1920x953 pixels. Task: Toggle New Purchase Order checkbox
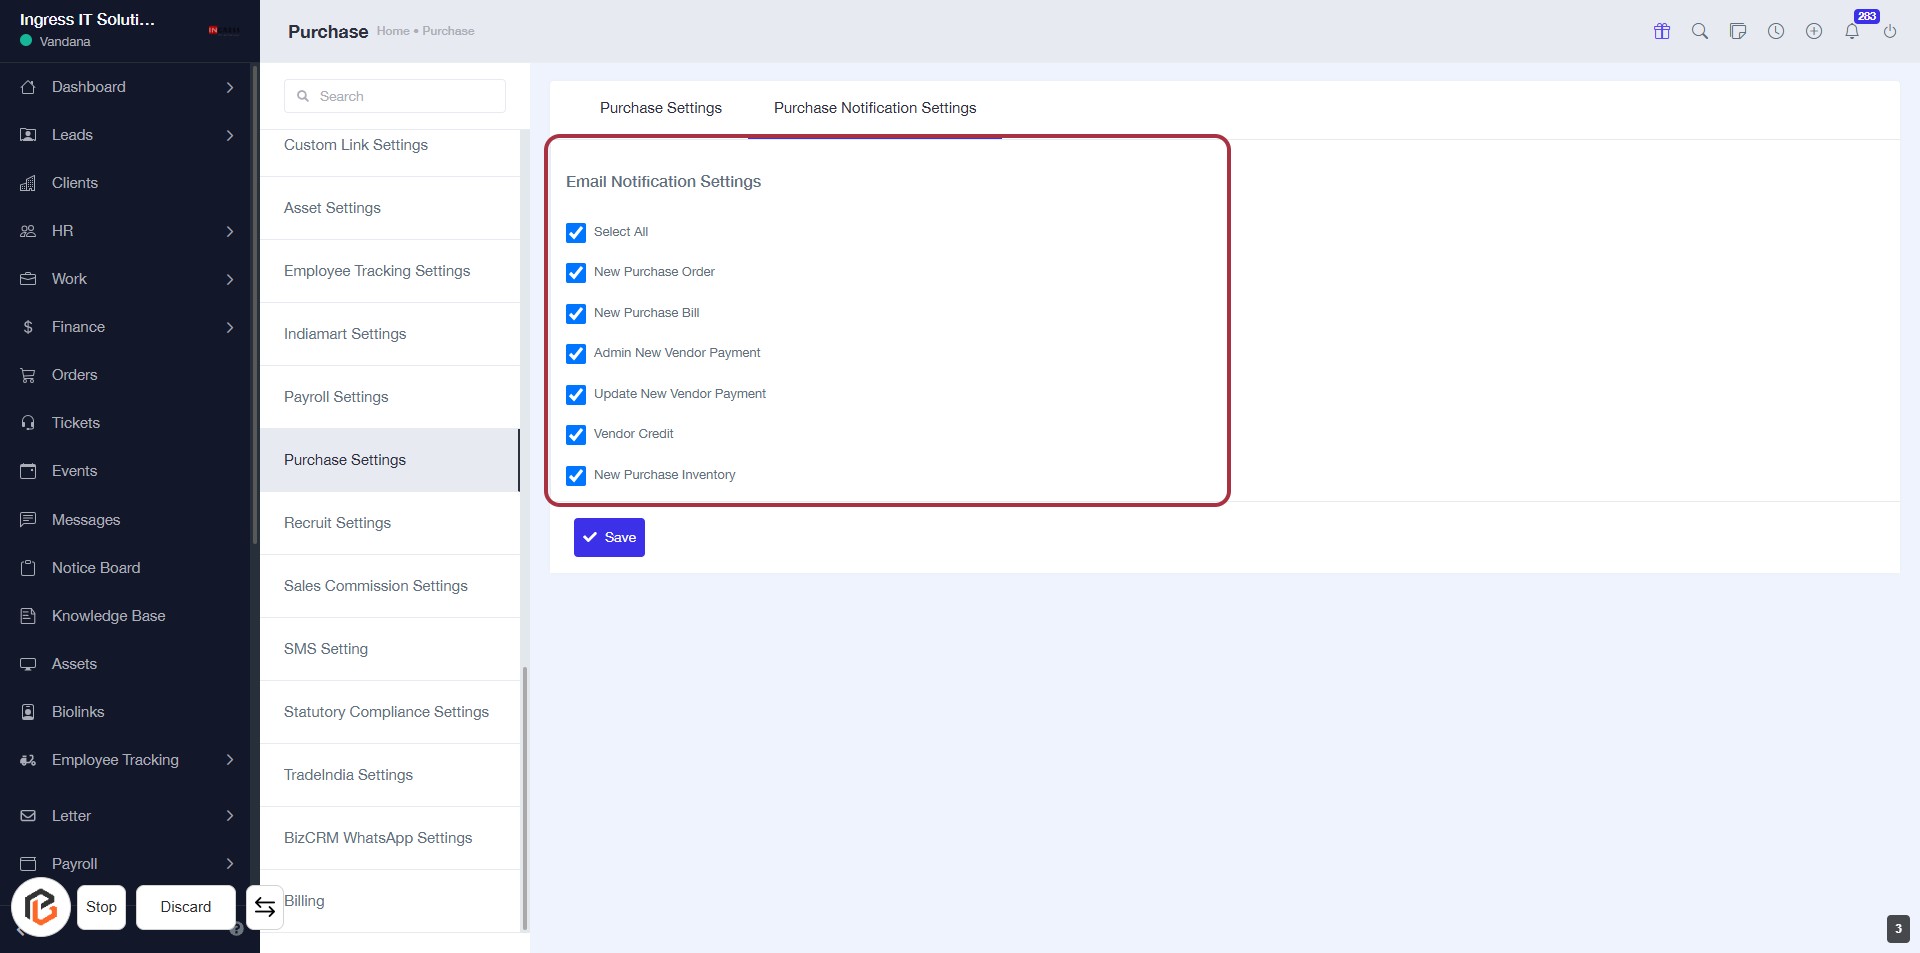click(576, 273)
